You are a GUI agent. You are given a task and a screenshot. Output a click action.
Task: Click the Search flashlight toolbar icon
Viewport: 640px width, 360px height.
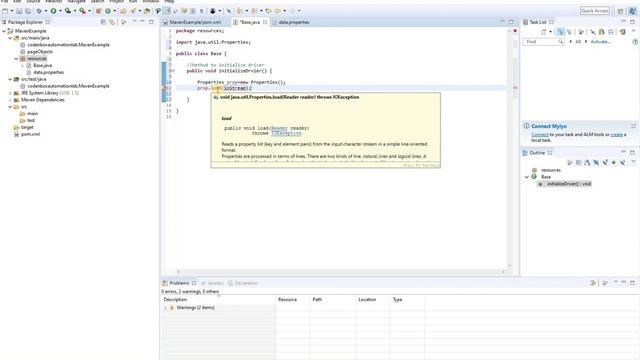coord(133,11)
